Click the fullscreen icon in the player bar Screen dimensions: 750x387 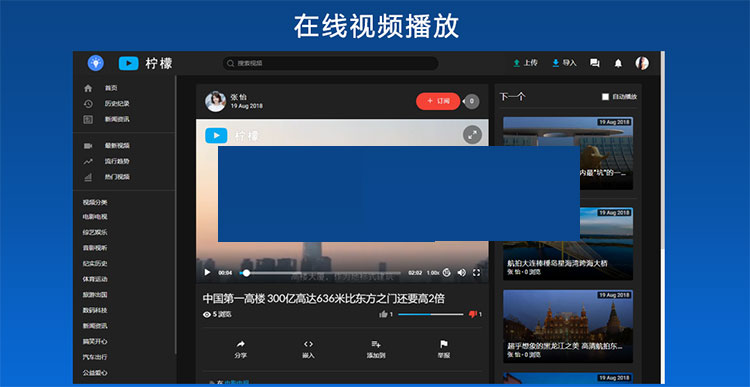pyautogui.click(x=476, y=273)
